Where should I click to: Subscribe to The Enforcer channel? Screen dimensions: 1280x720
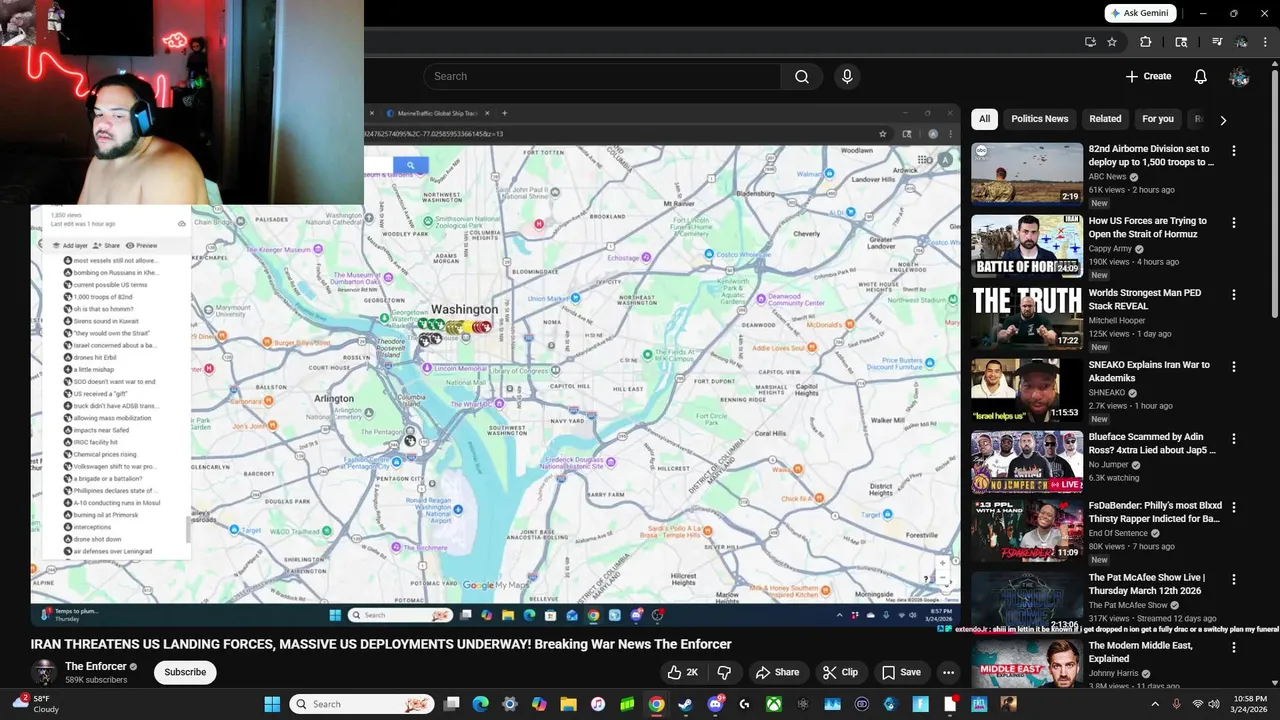185,672
